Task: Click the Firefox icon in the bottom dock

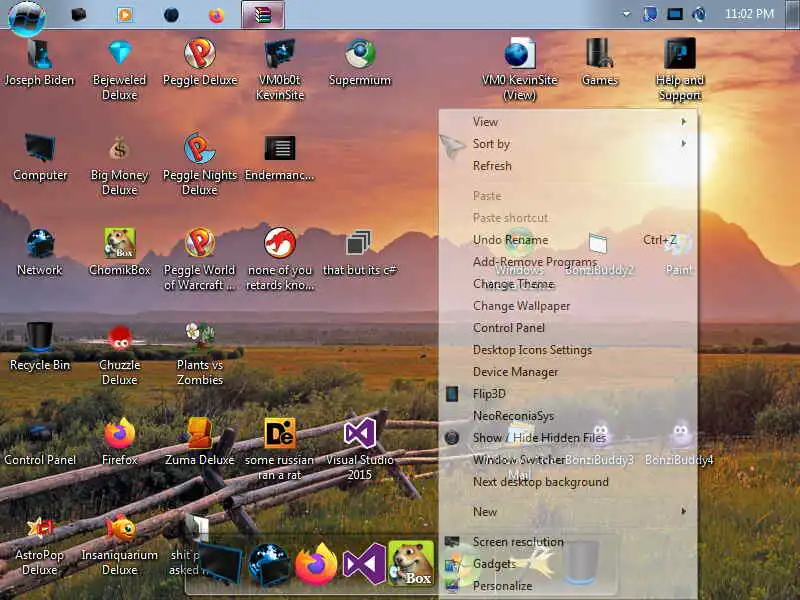Action: pos(316,564)
